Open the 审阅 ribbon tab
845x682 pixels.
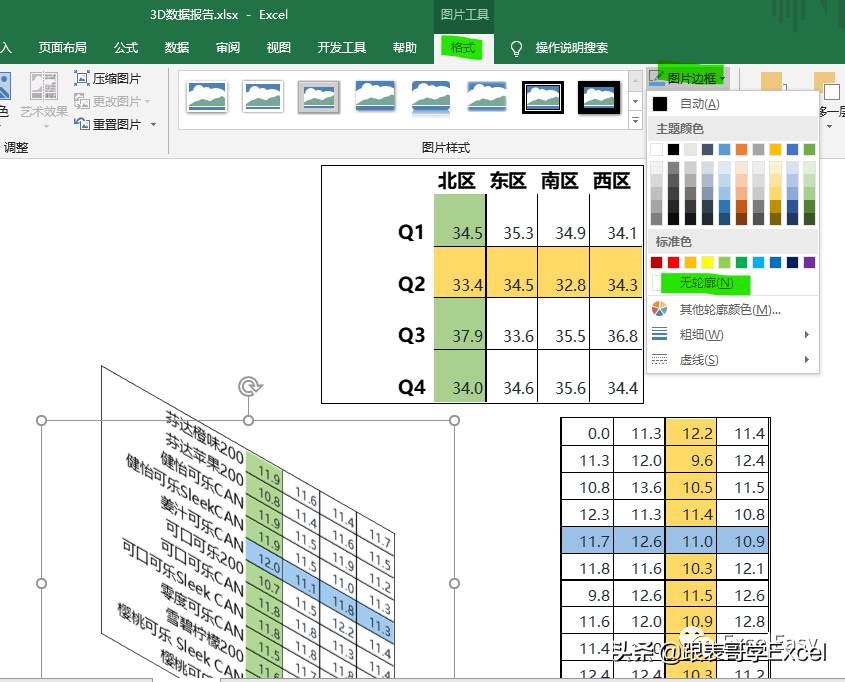[228, 48]
